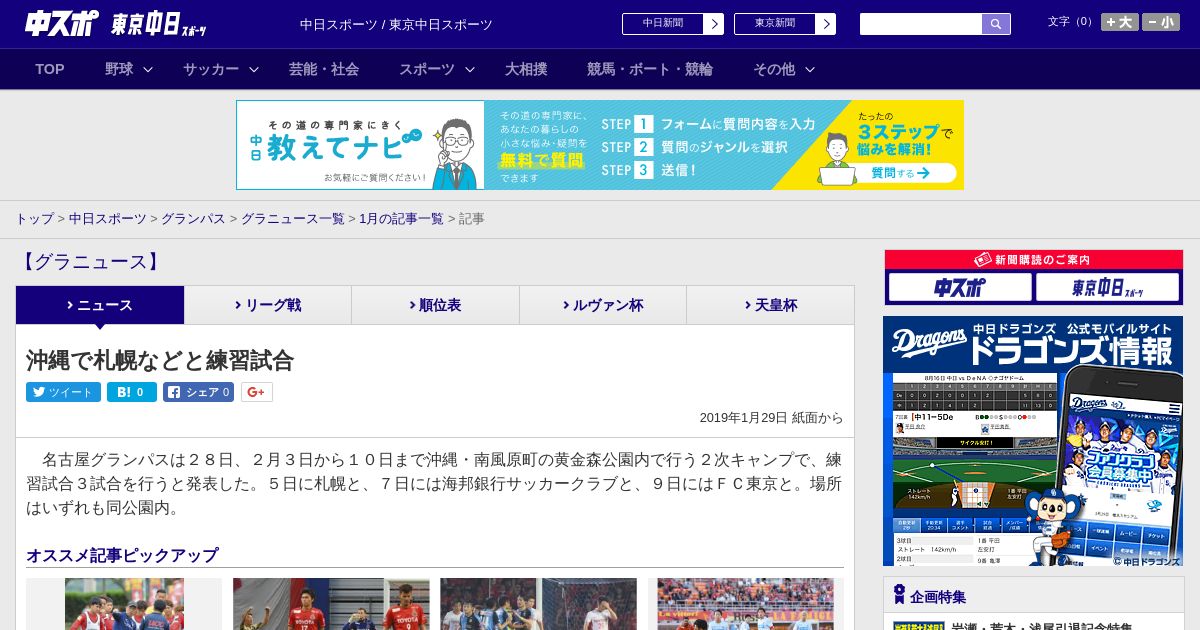Expand the 野球 navigation dropdown
1200x630 pixels.
(x=129, y=69)
